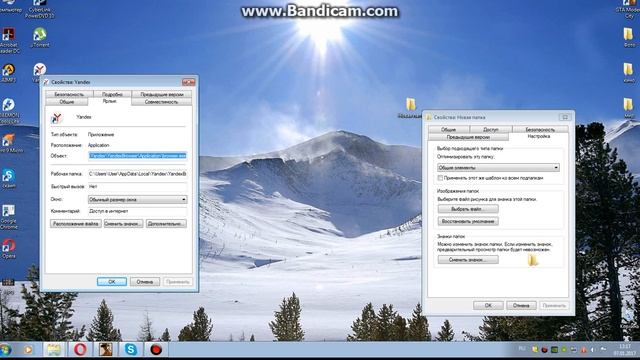Open the Общие tab in folder properties
640x360 pixels.
(448, 129)
